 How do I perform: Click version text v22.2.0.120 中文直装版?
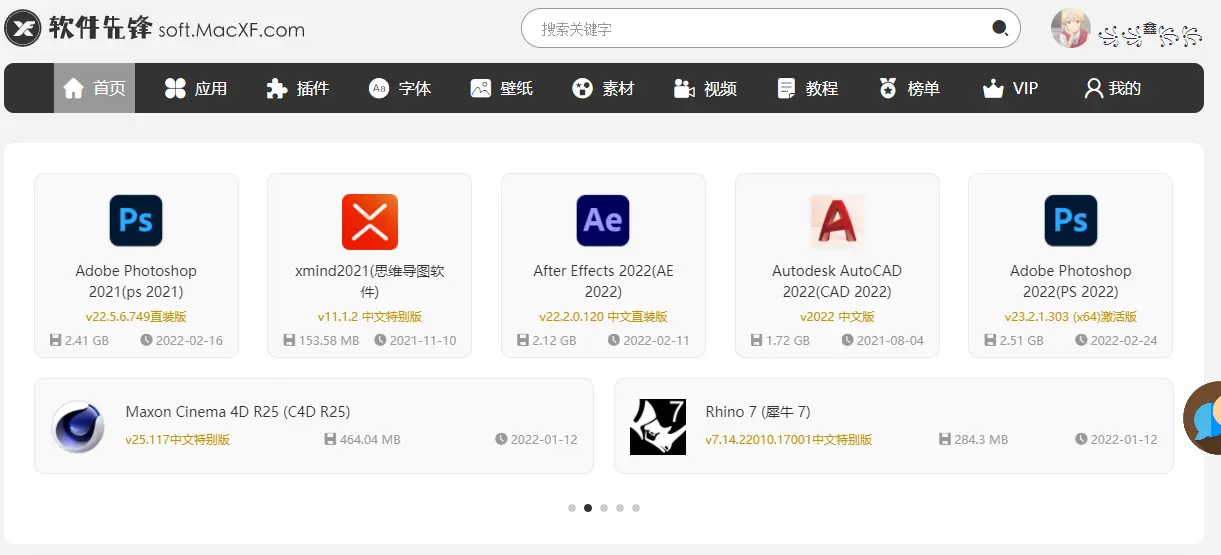603,317
